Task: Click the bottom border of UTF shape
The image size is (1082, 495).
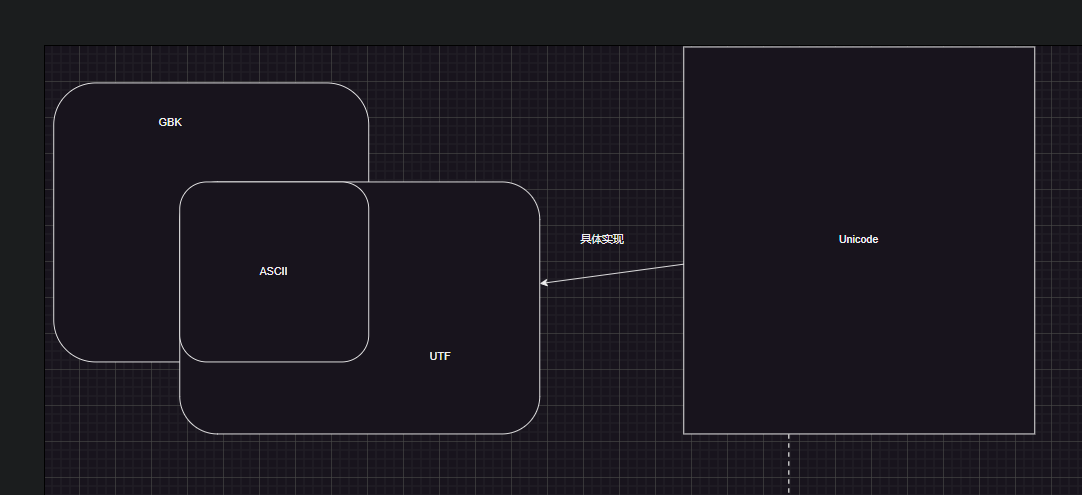Action: 360,434
